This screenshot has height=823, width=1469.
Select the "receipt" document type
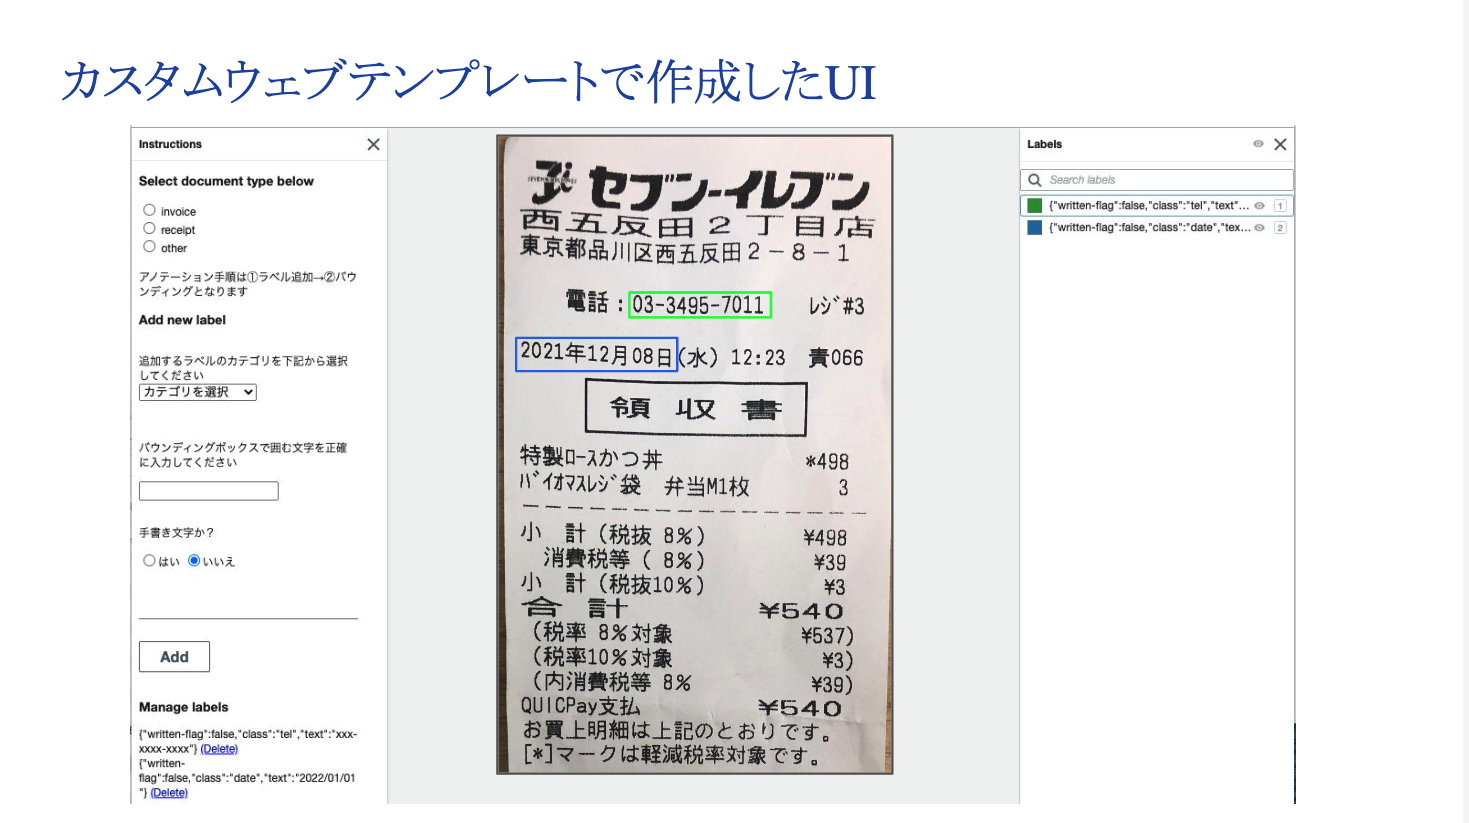pyautogui.click(x=149, y=228)
